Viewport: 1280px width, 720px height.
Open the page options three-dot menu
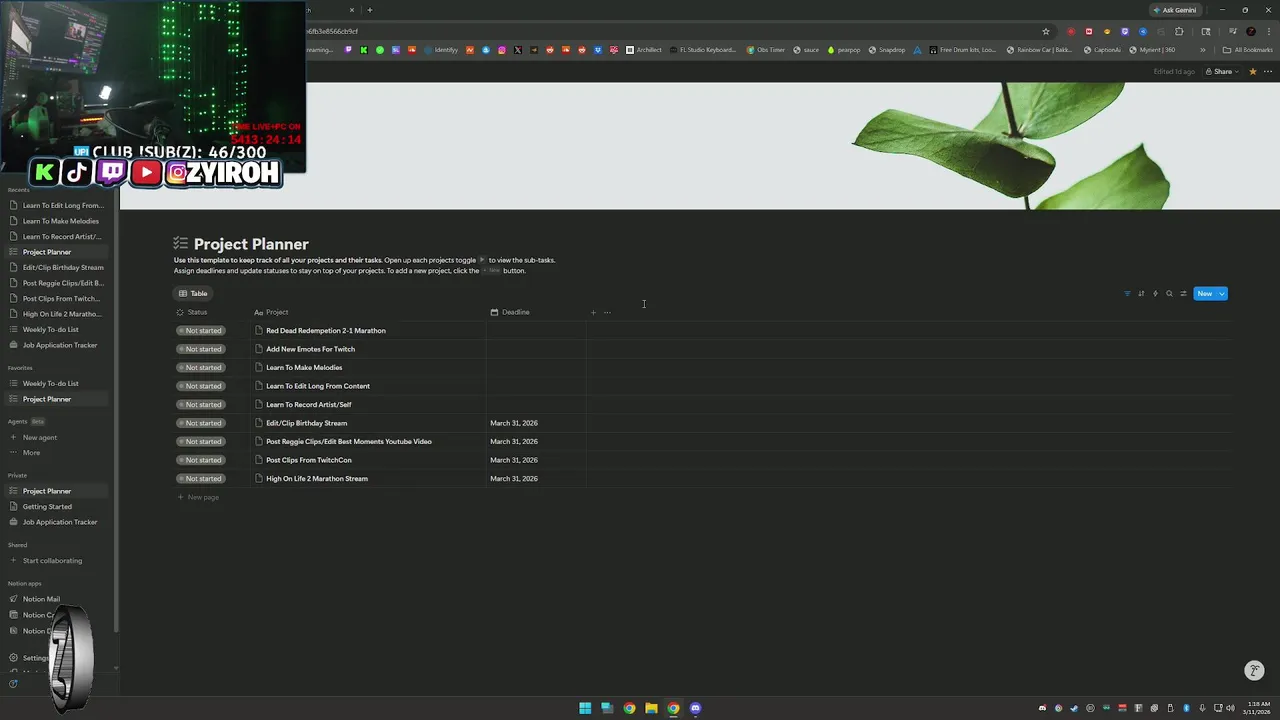(x=1268, y=72)
